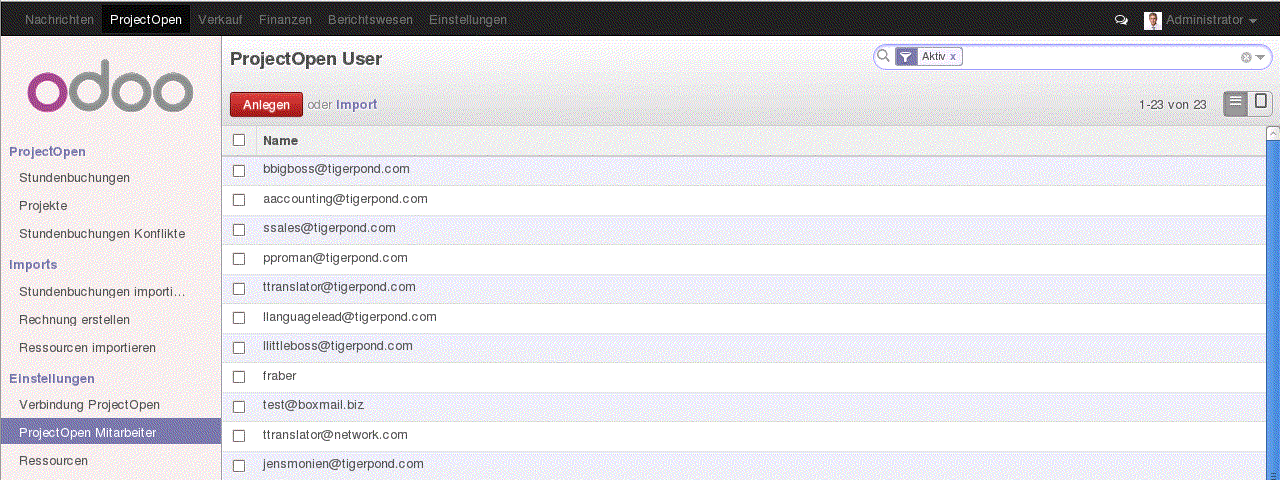Screen dimensions: 1280x480
Task: Click the Einstellungen sidebar section header
Action: click(52, 379)
